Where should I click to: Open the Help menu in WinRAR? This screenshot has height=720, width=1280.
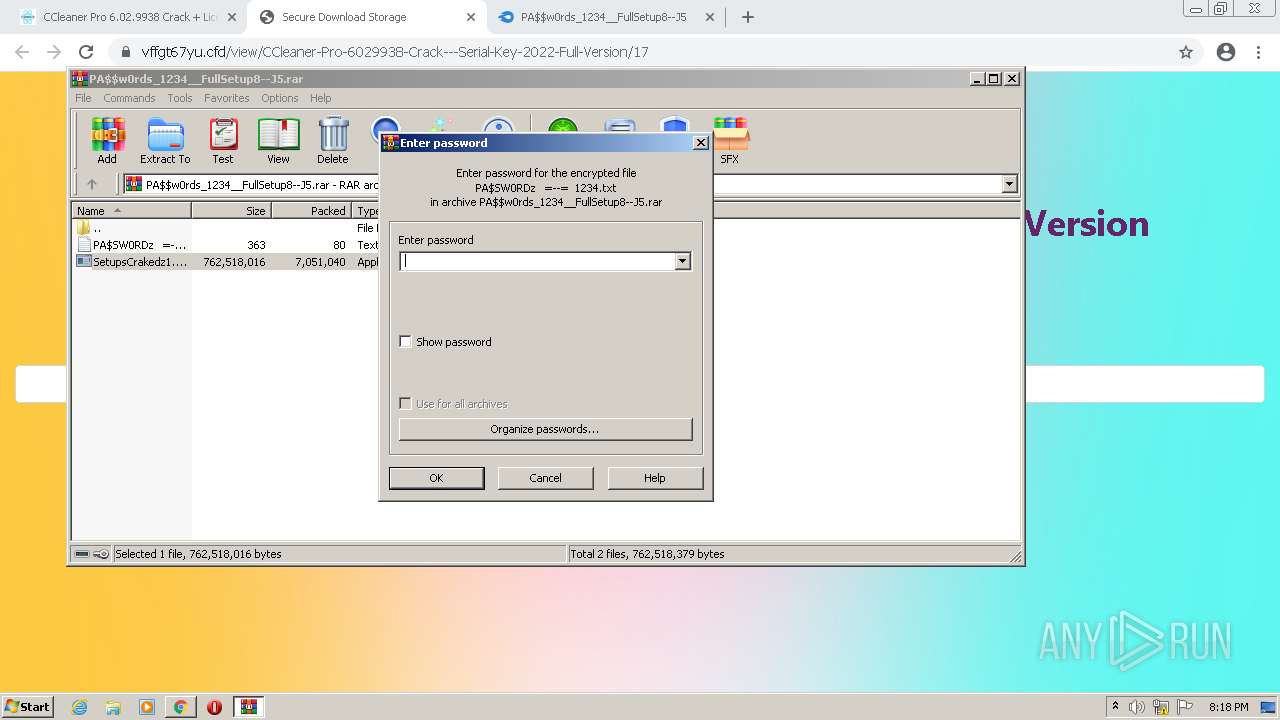tap(320, 98)
